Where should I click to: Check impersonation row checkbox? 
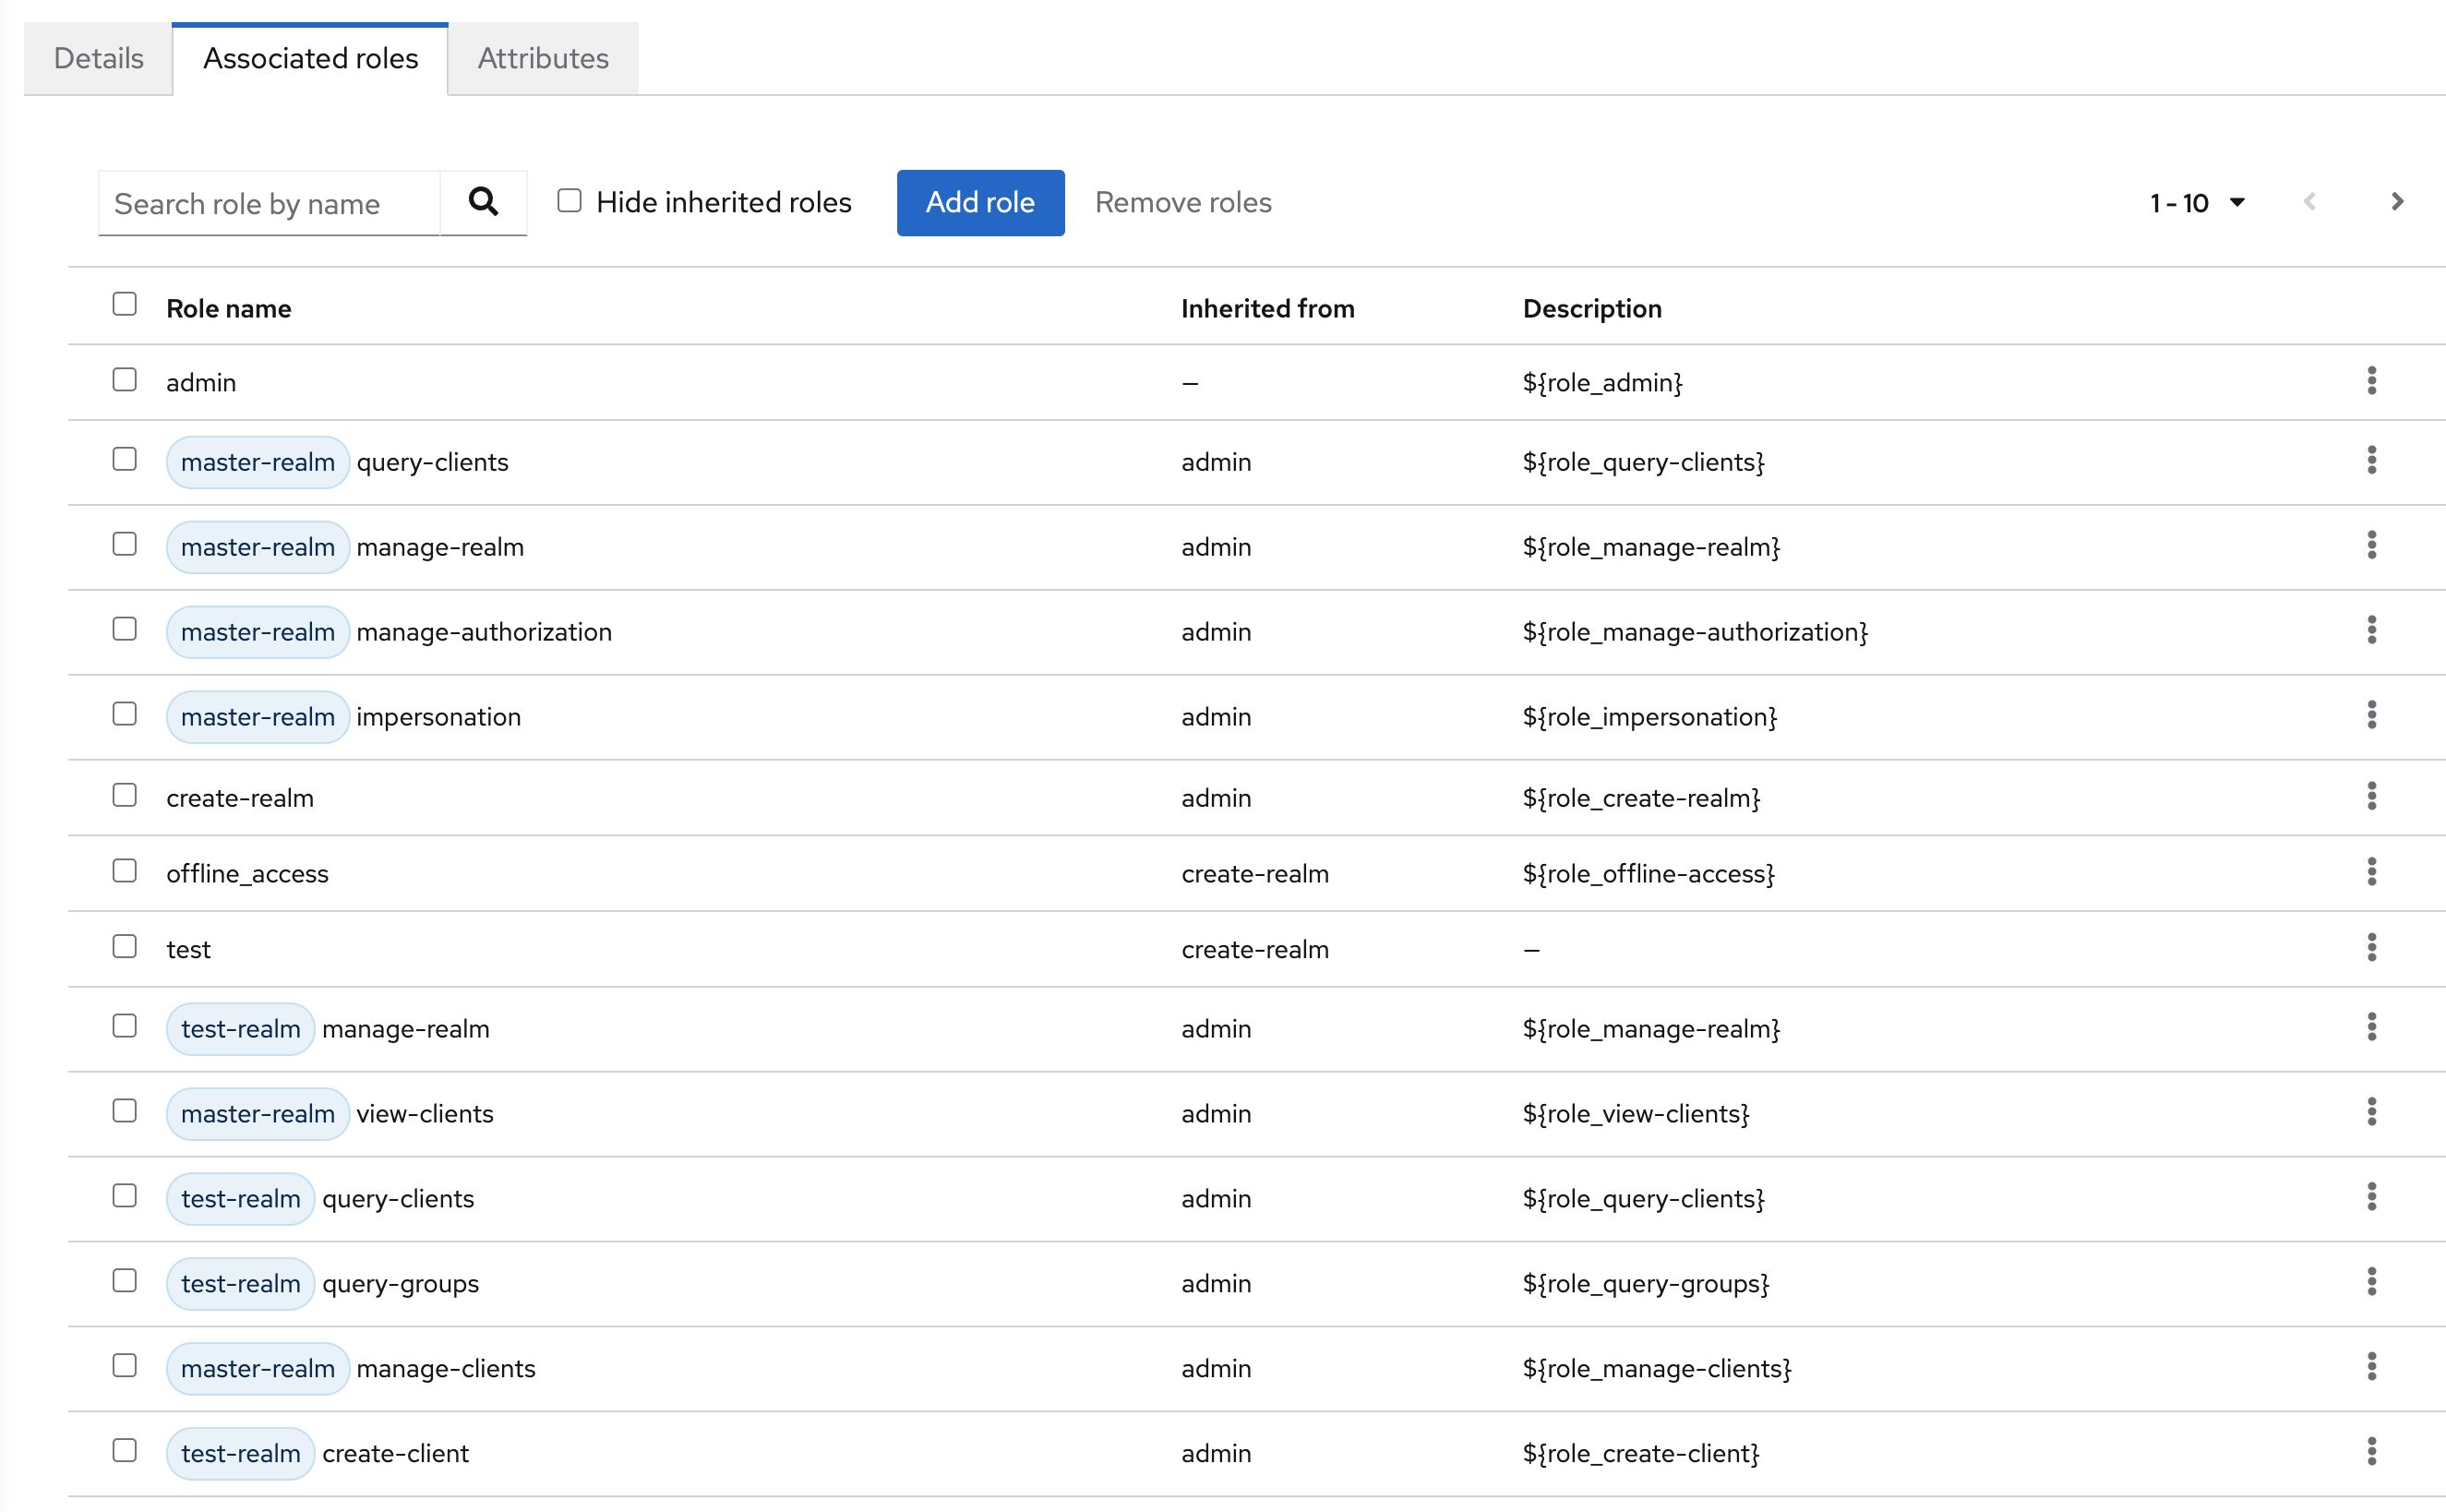(x=124, y=715)
